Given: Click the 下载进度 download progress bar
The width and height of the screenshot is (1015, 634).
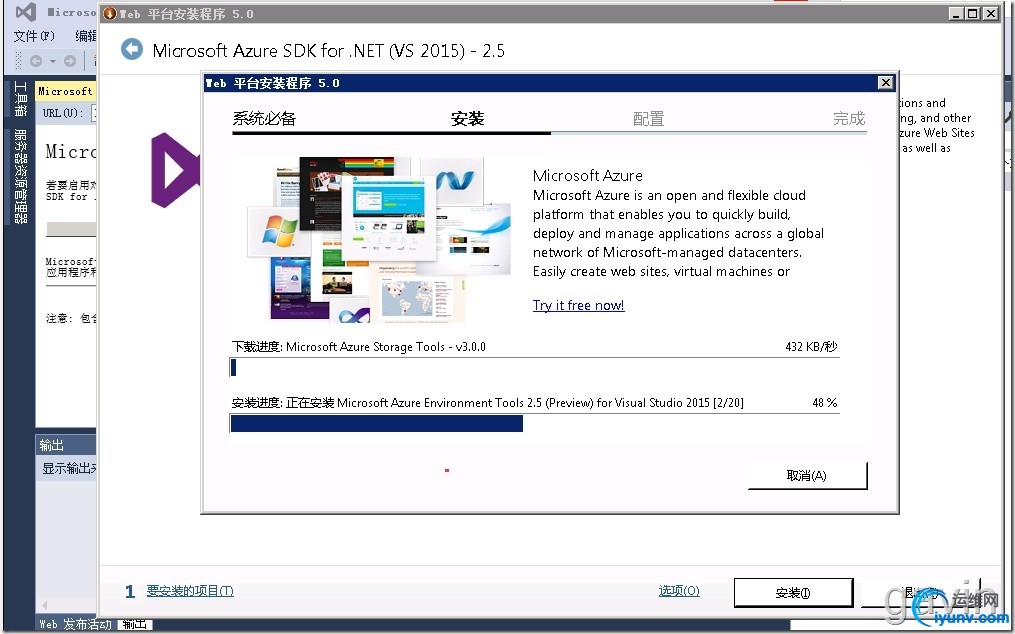Looking at the screenshot, I should pos(535,367).
